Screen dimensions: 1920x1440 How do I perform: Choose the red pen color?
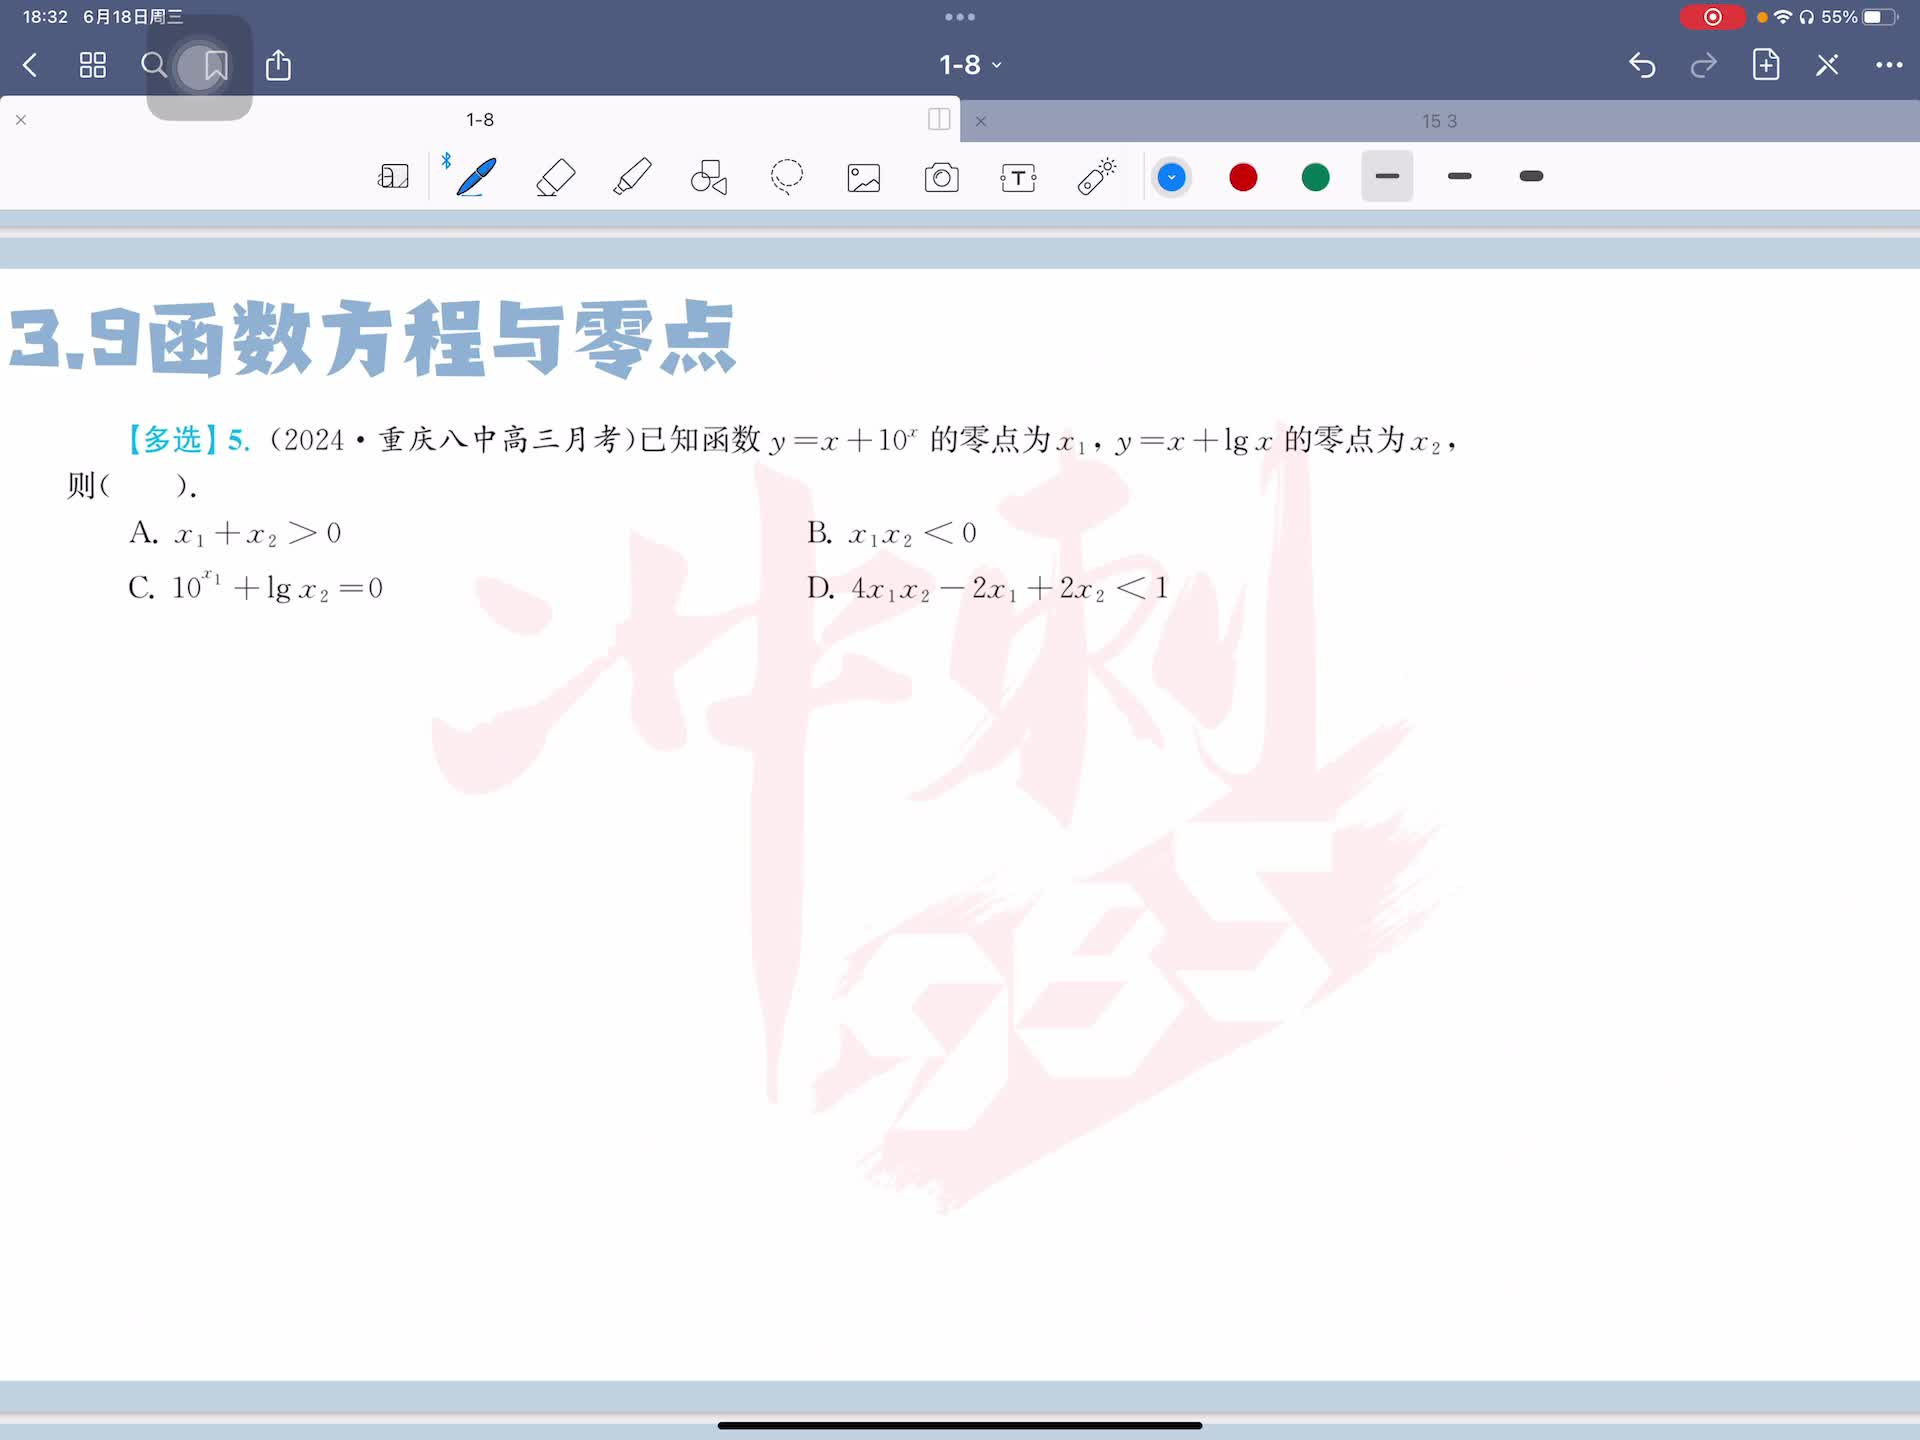[x=1243, y=177]
